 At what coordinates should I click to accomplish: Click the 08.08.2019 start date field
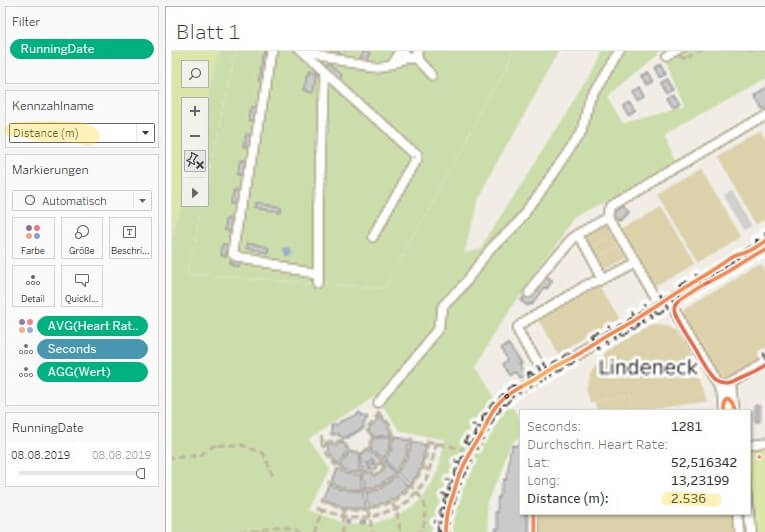[37, 455]
